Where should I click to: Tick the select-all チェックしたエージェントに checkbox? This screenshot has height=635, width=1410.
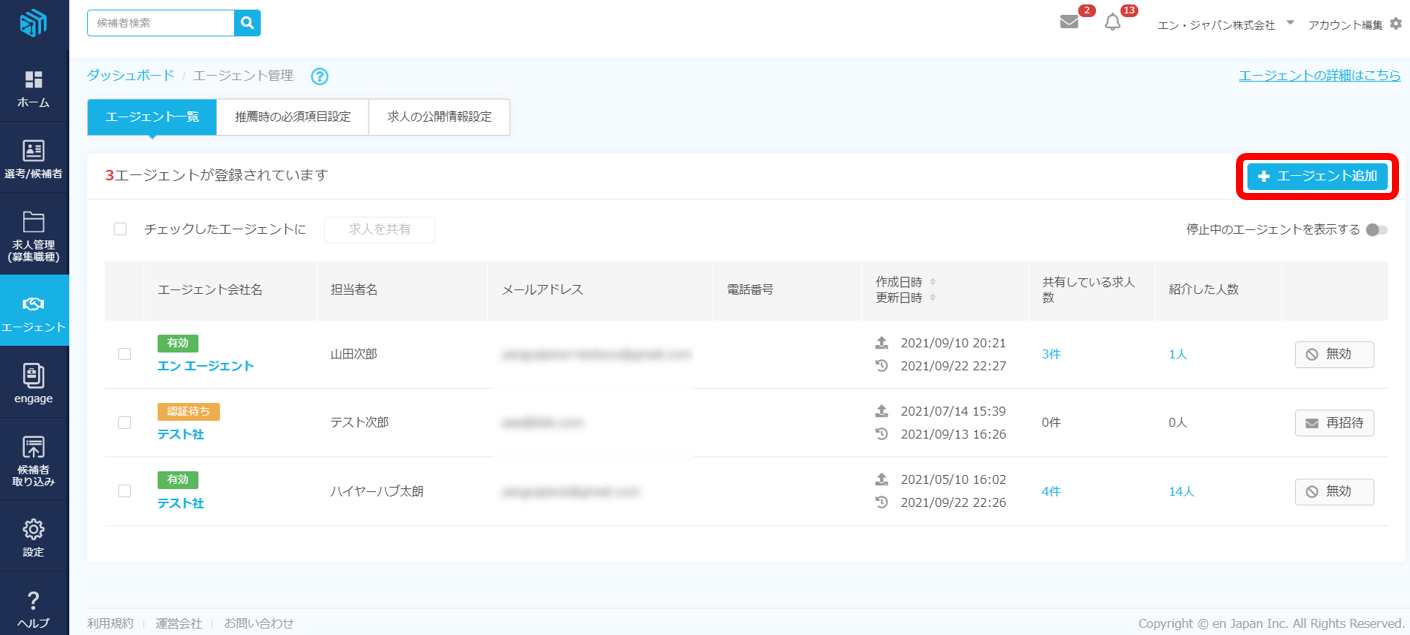tap(120, 229)
